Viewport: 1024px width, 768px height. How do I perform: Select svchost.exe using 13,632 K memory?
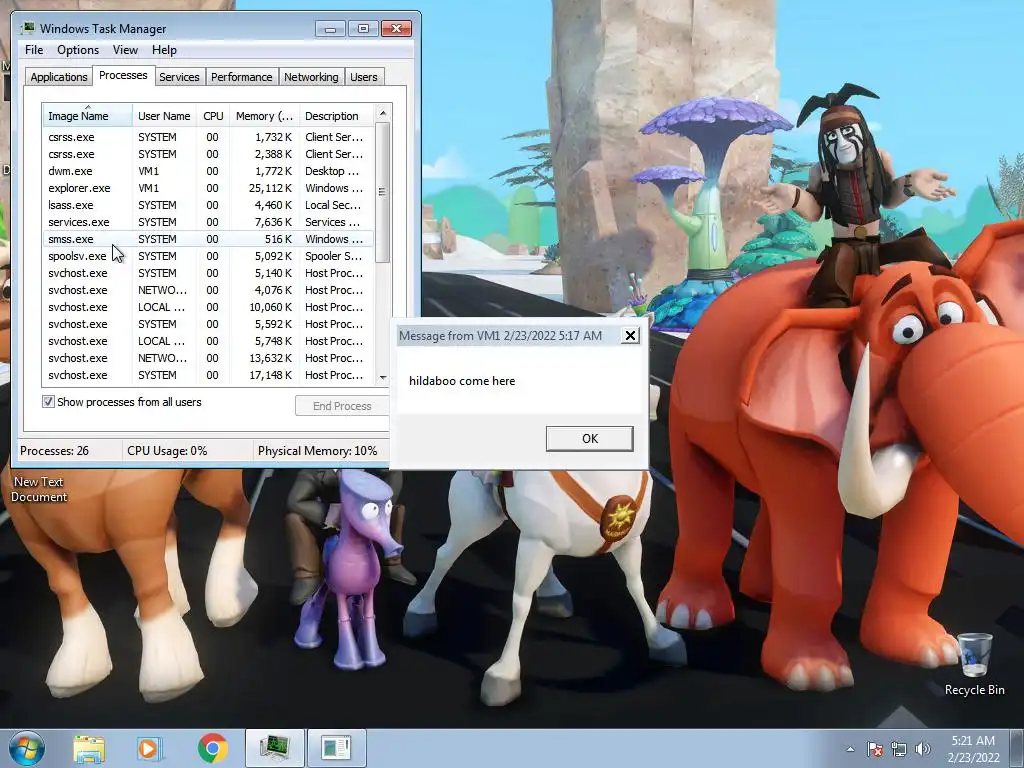click(208, 358)
